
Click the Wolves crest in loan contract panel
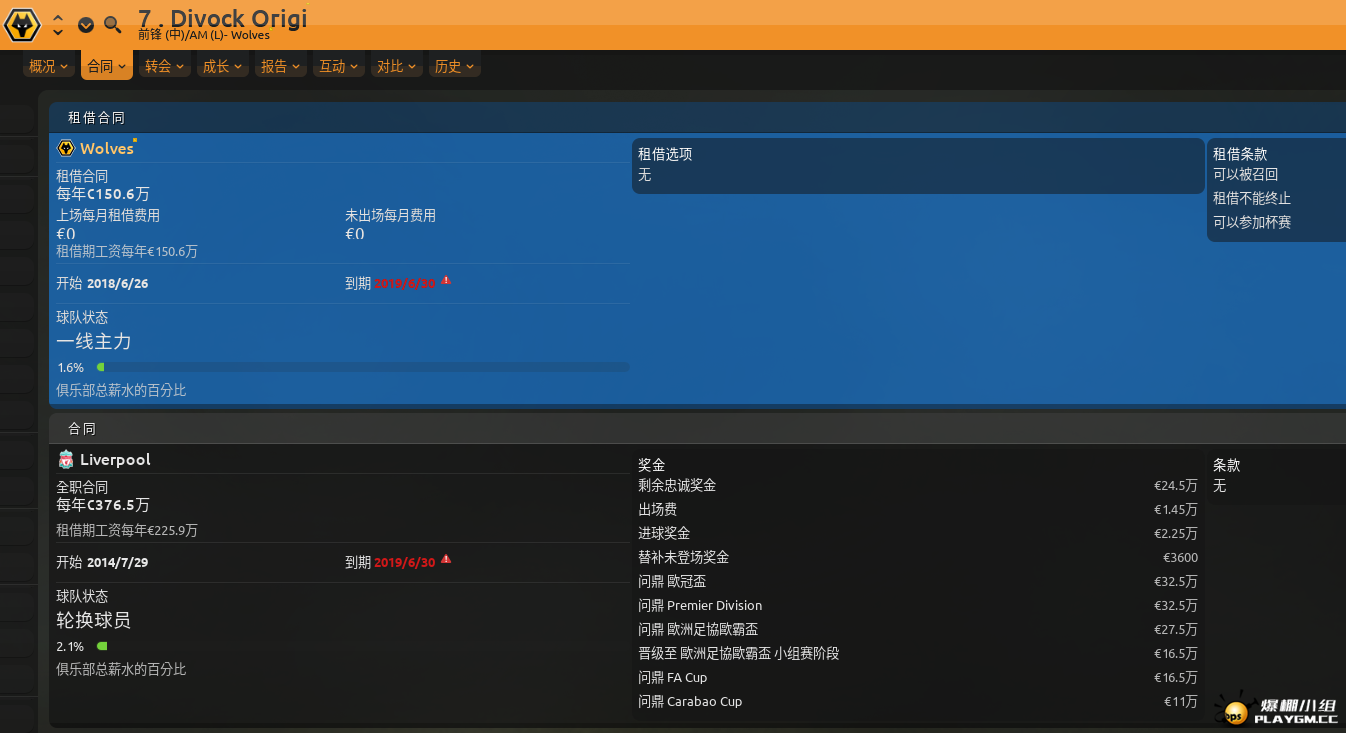[66, 149]
